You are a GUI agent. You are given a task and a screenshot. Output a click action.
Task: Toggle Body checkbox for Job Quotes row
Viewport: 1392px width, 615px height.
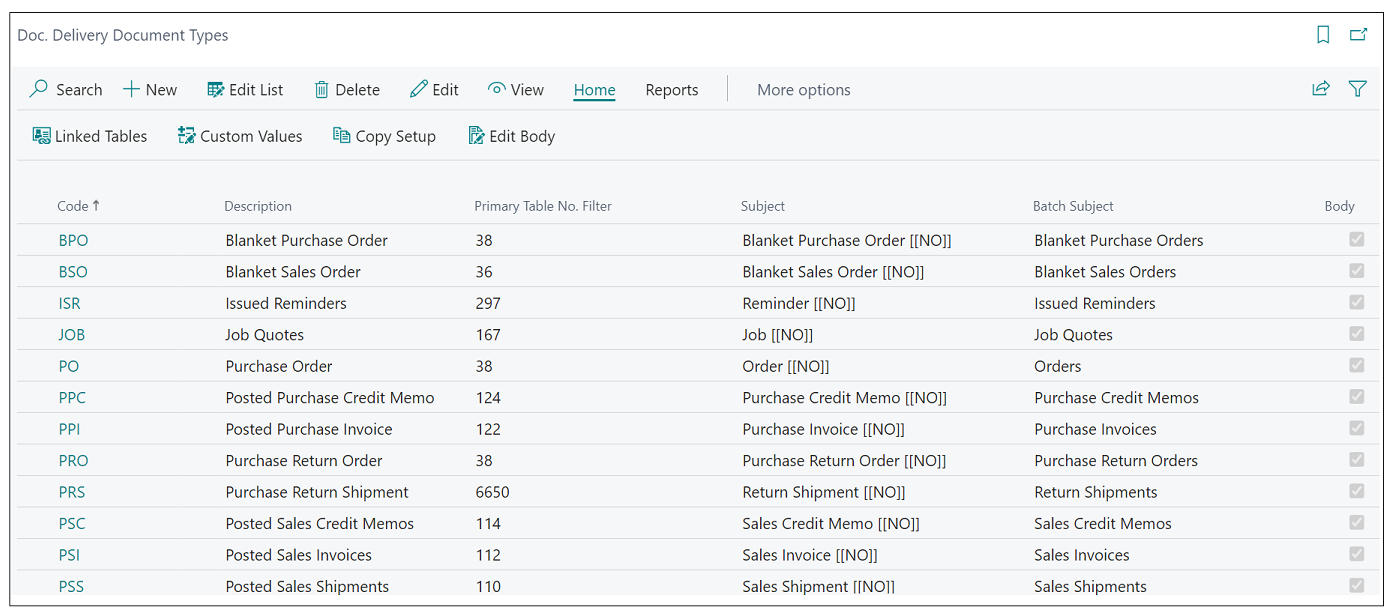point(1356,334)
